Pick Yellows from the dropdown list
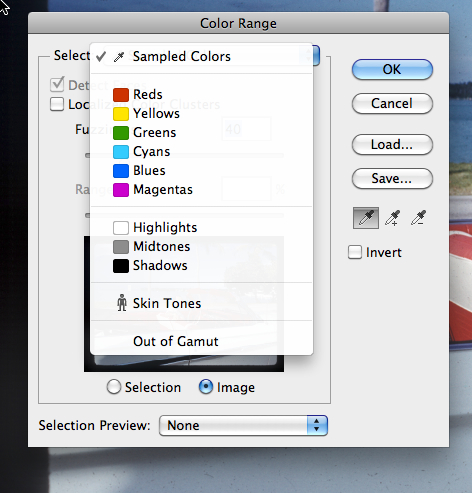The image size is (472, 493). [201, 114]
